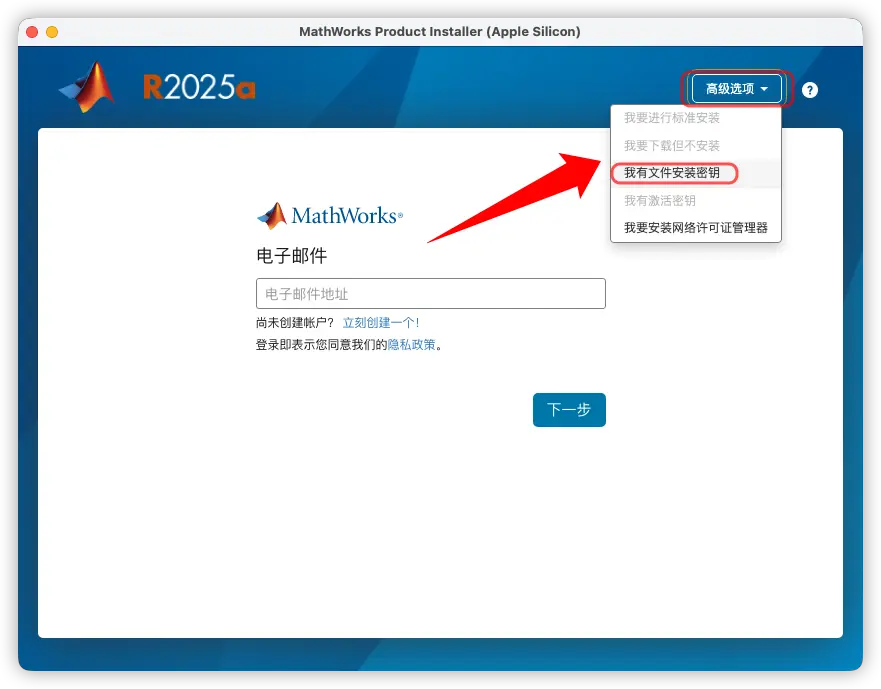This screenshot has width=881, height=689.
Task: Pick the 我要下载但不安装 menu entry
Action: click(x=672, y=146)
